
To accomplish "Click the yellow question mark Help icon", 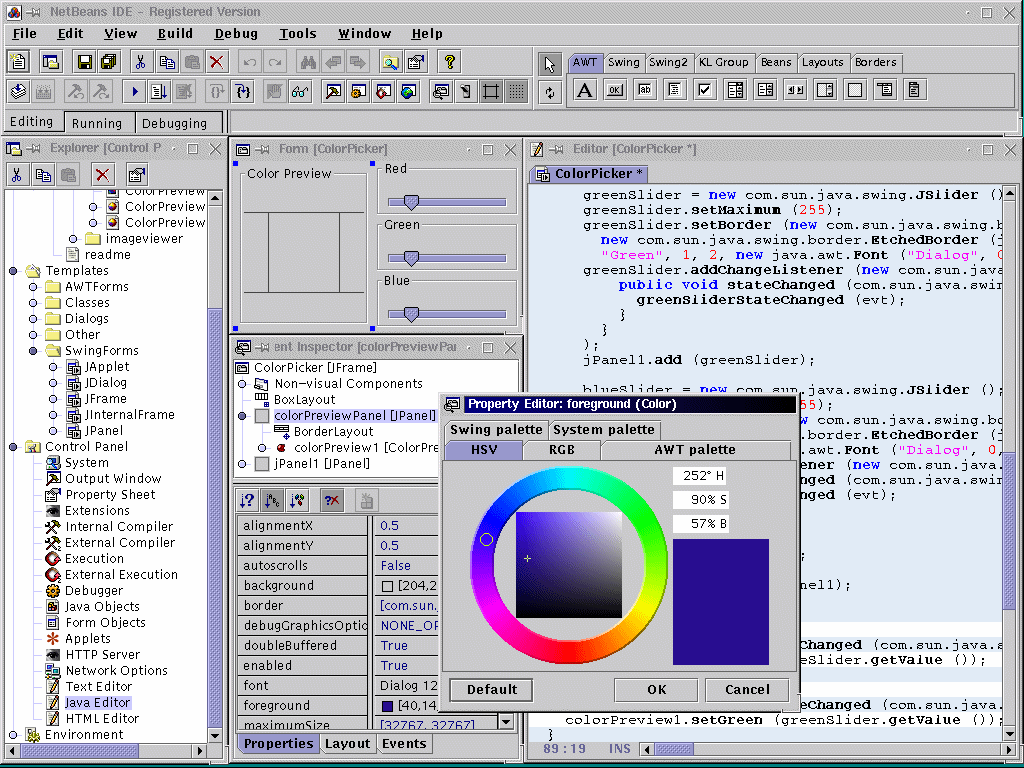I will (x=450, y=62).
